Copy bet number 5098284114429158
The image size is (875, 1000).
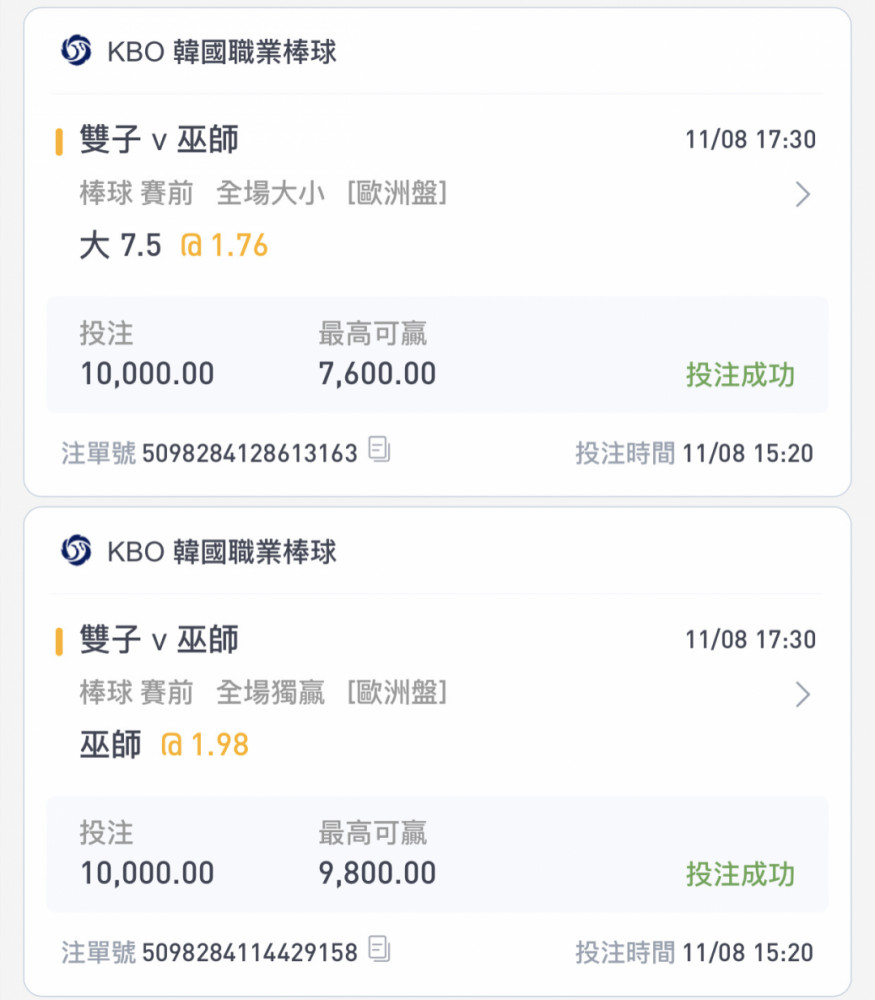(379, 949)
